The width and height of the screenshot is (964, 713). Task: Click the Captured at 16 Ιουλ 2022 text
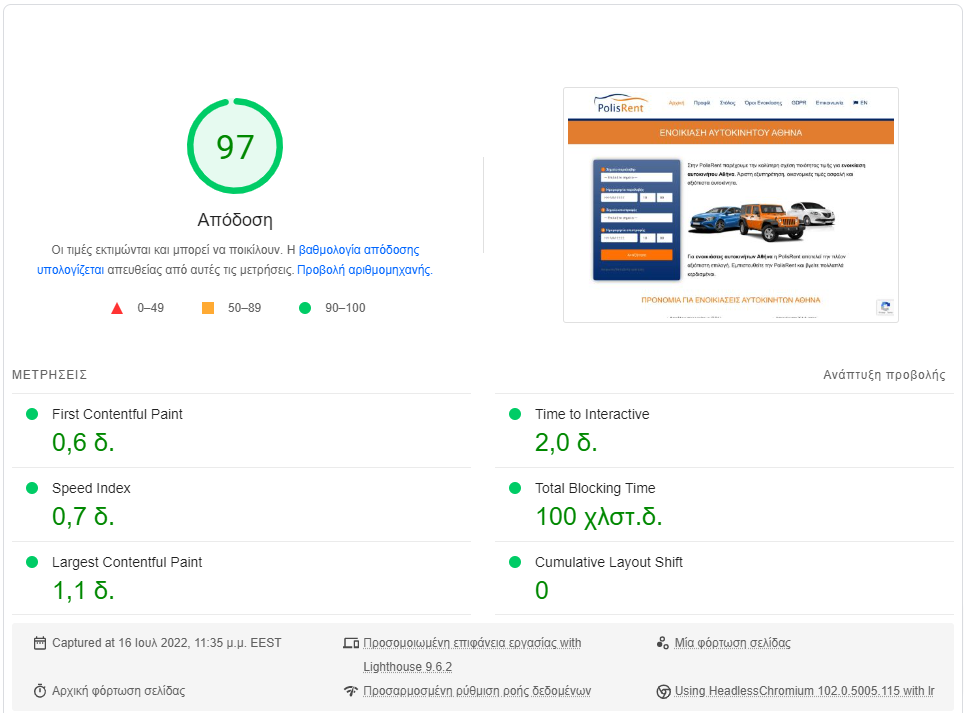point(167,643)
